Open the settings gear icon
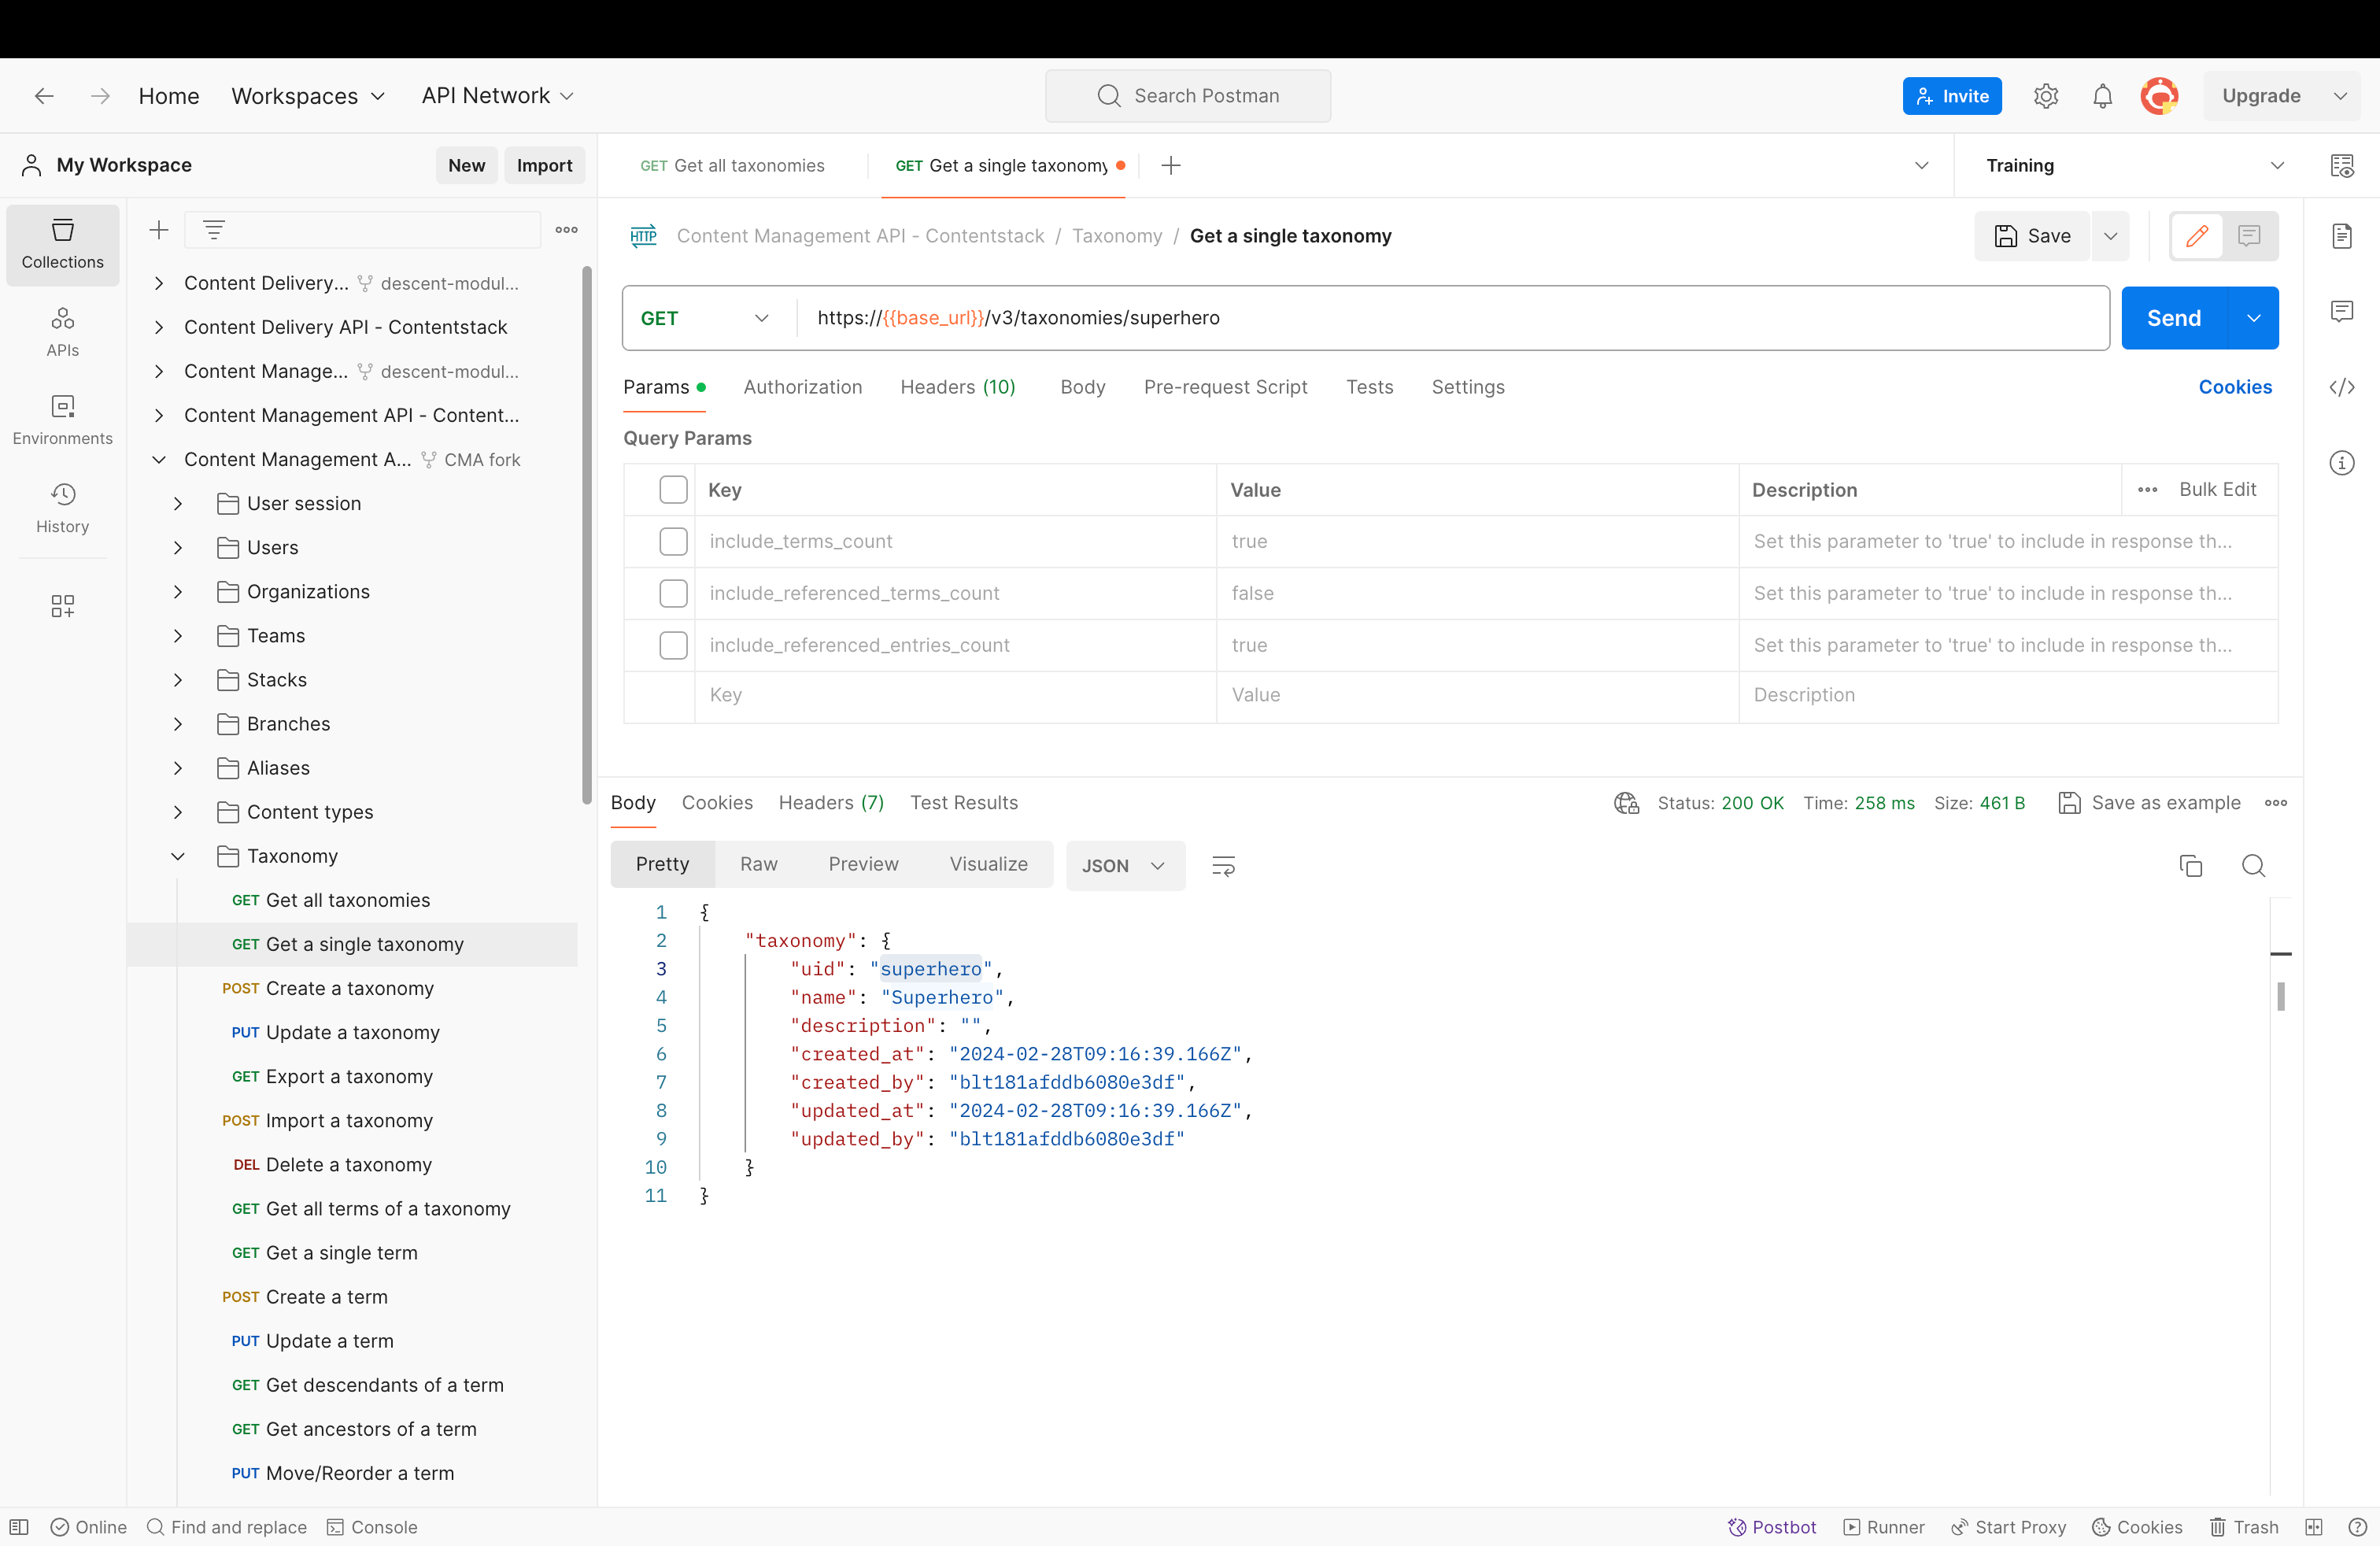2380x1546 pixels. click(x=2045, y=96)
